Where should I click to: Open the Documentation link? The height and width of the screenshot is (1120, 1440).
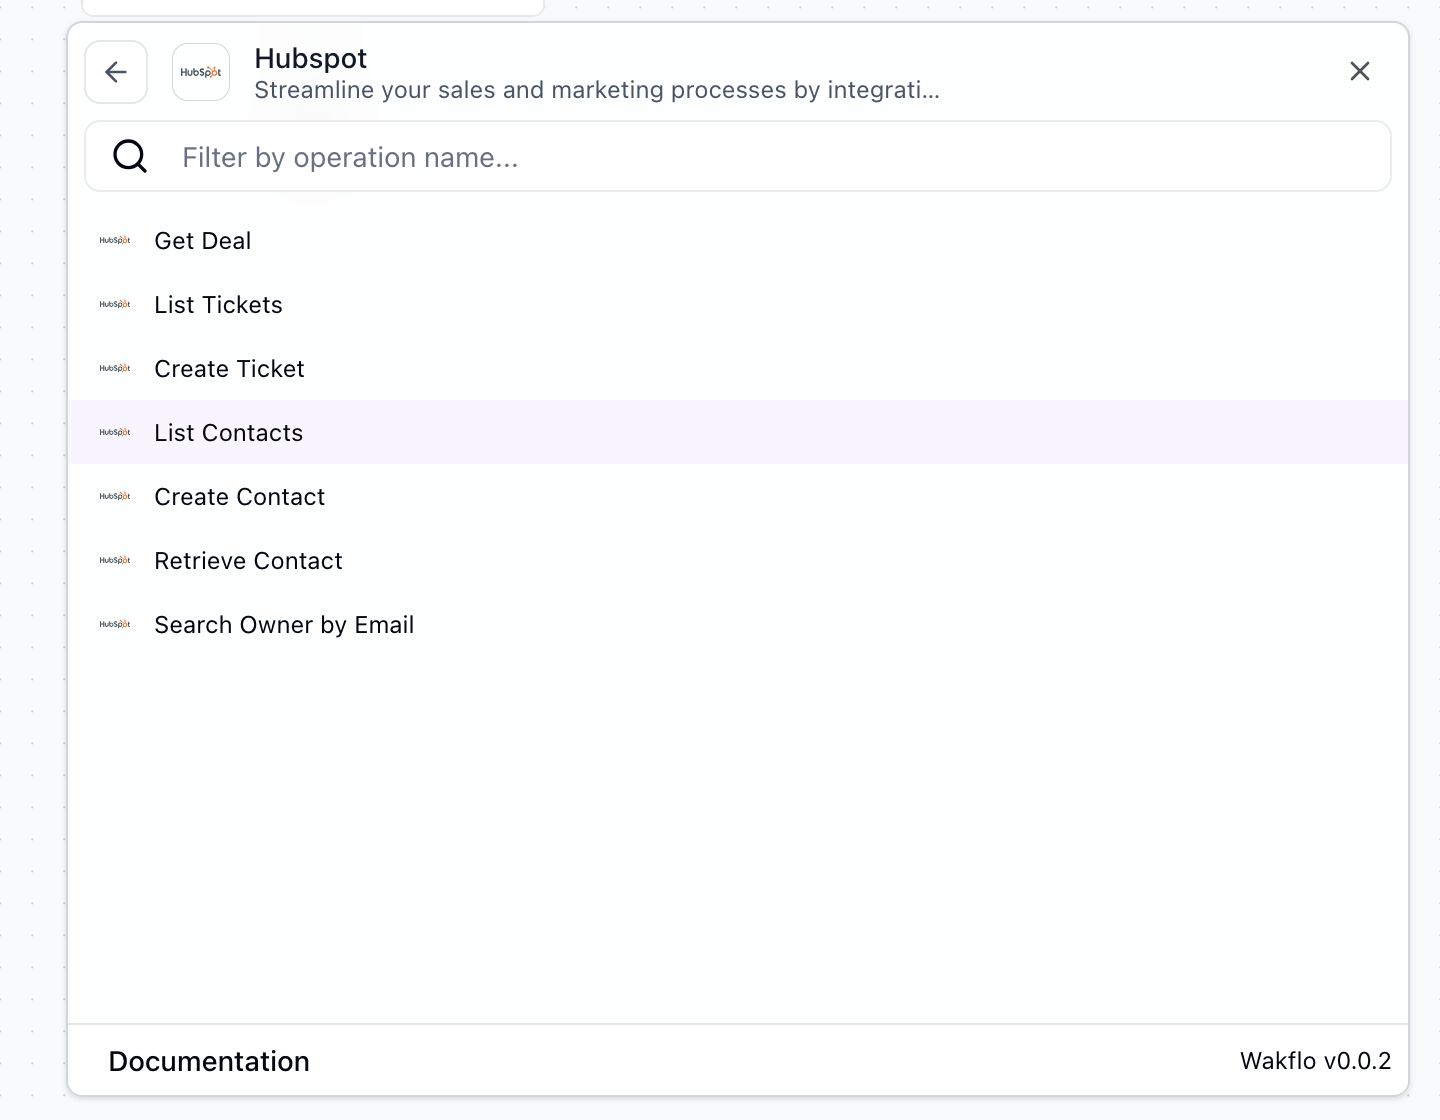[209, 1060]
